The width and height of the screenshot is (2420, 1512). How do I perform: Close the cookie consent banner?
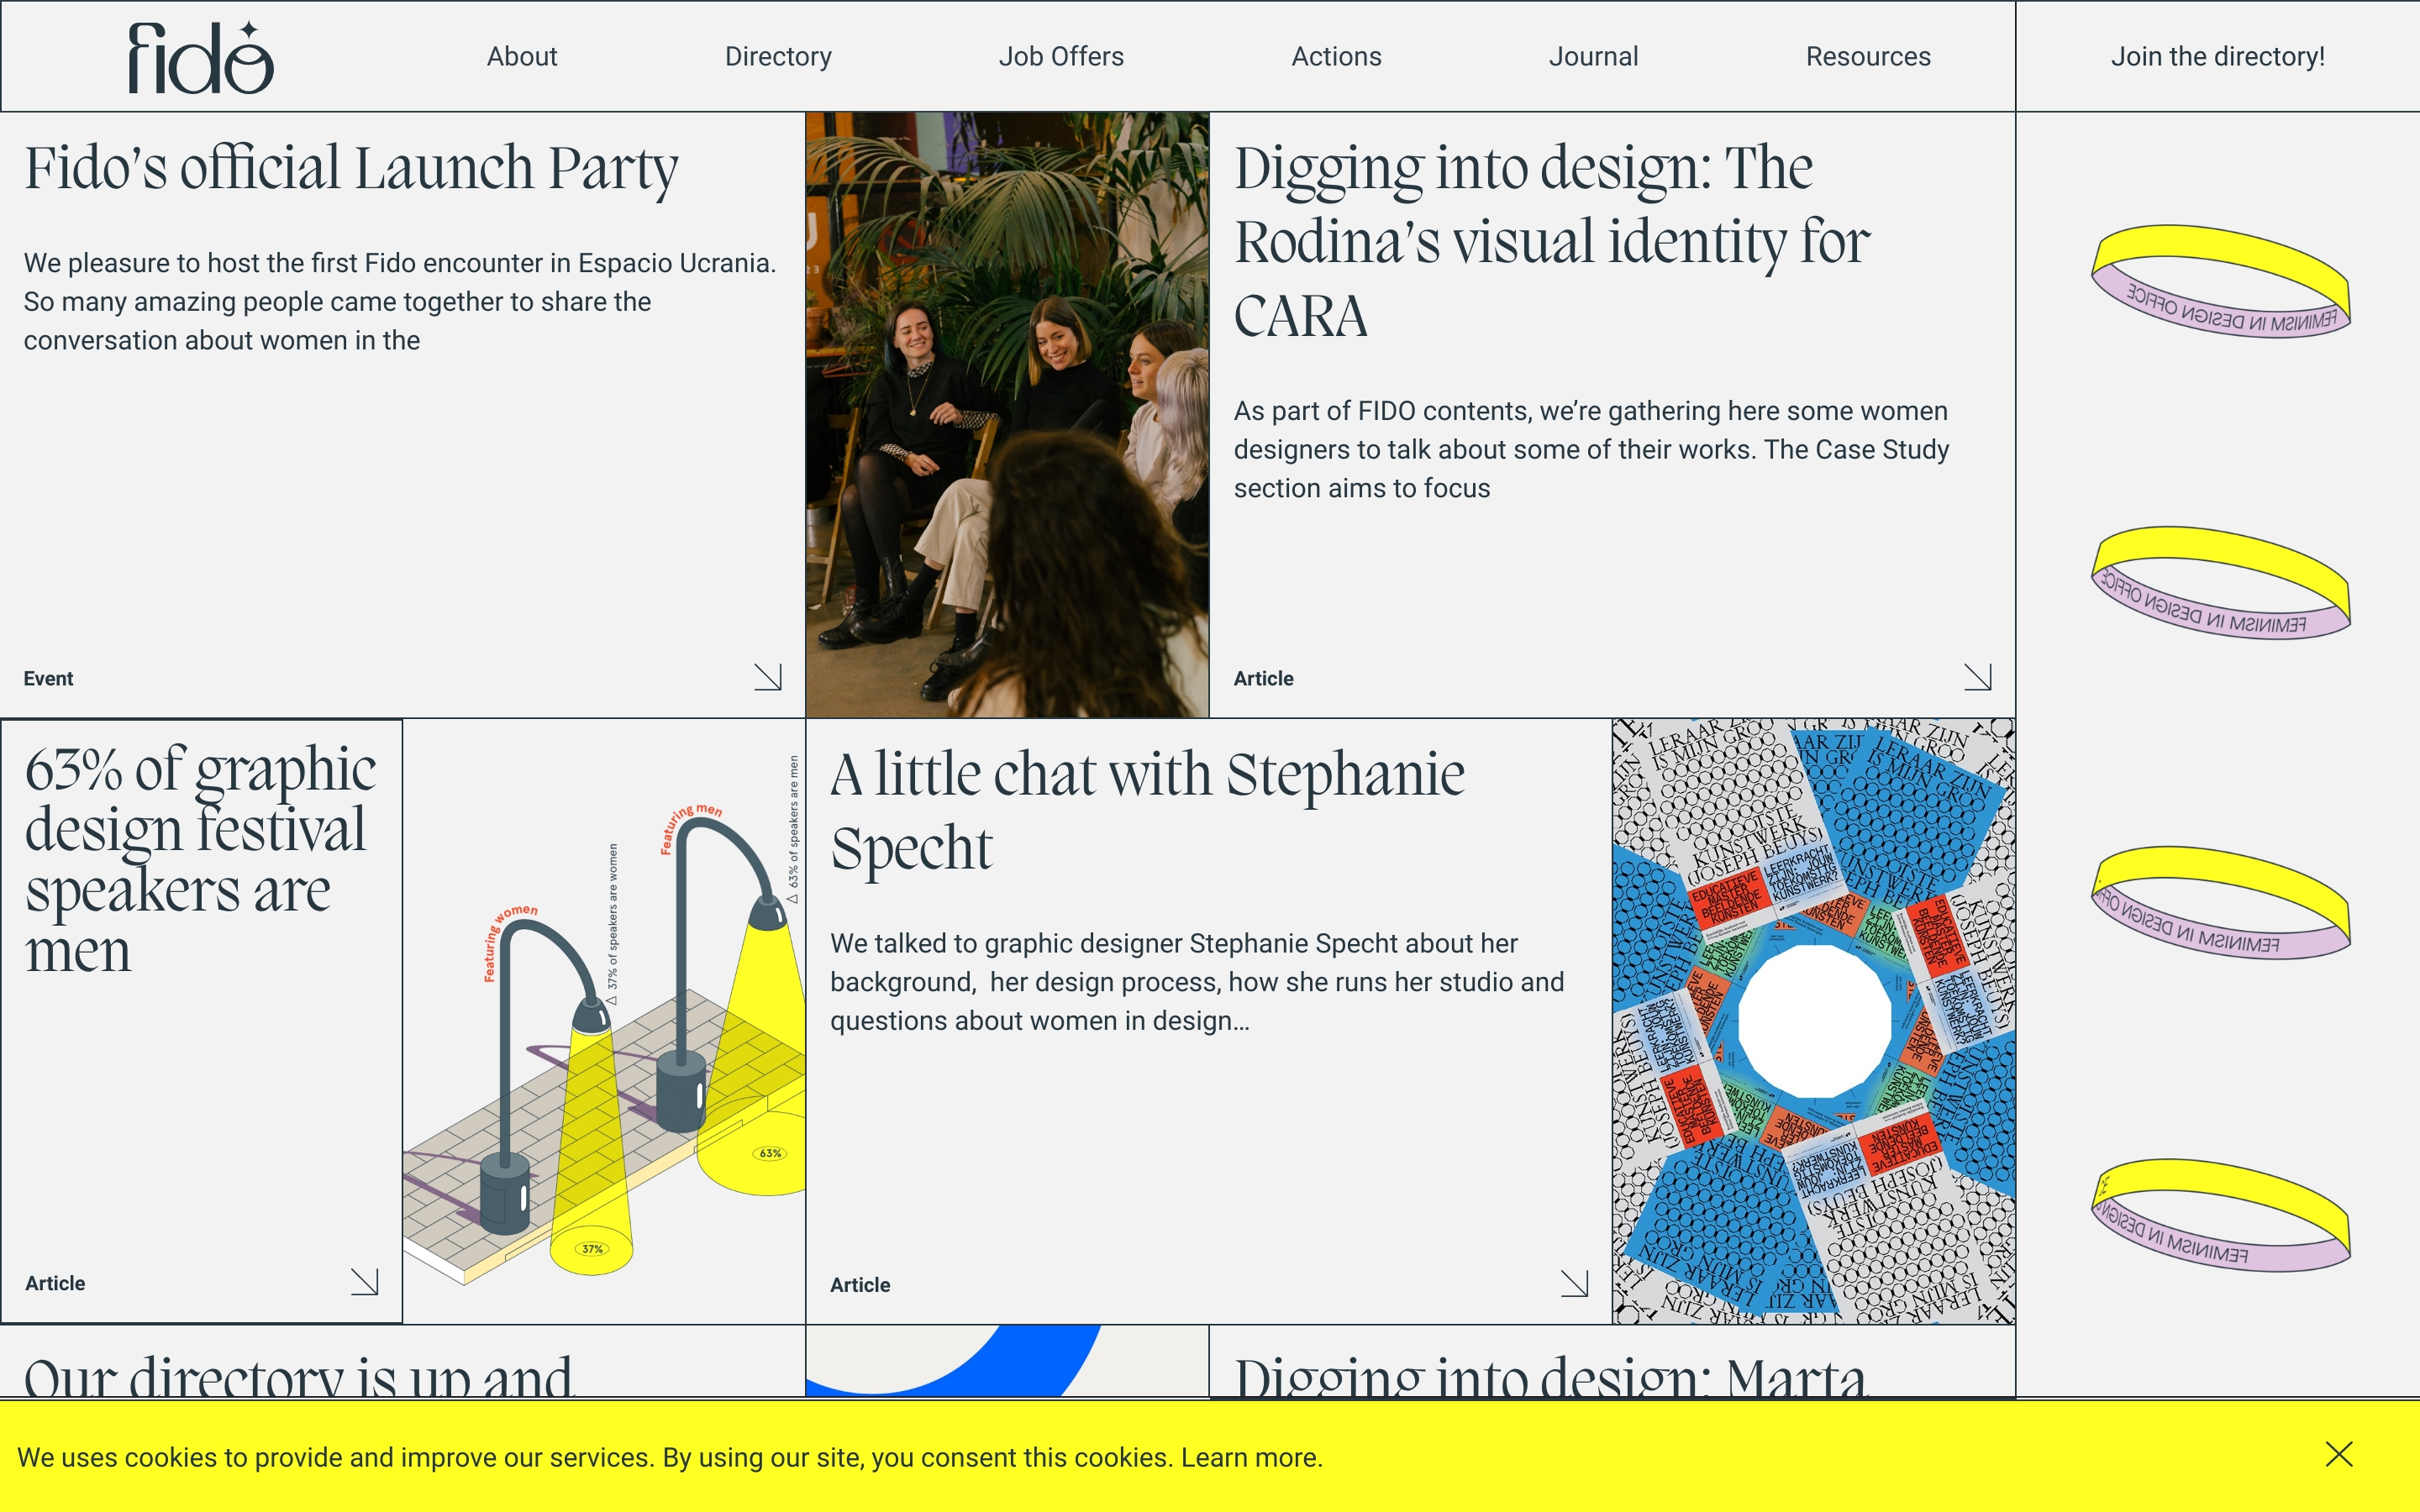point(2338,1454)
